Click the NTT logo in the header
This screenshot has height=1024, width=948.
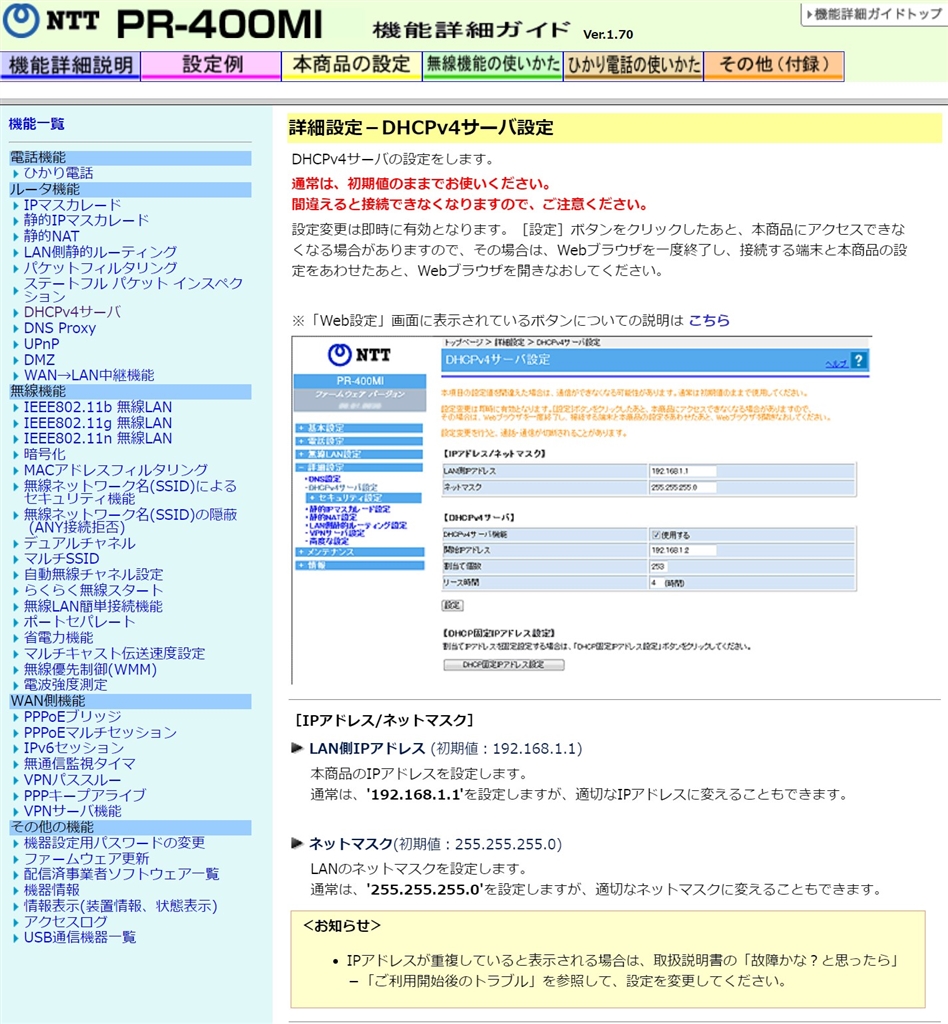click(x=51, y=21)
